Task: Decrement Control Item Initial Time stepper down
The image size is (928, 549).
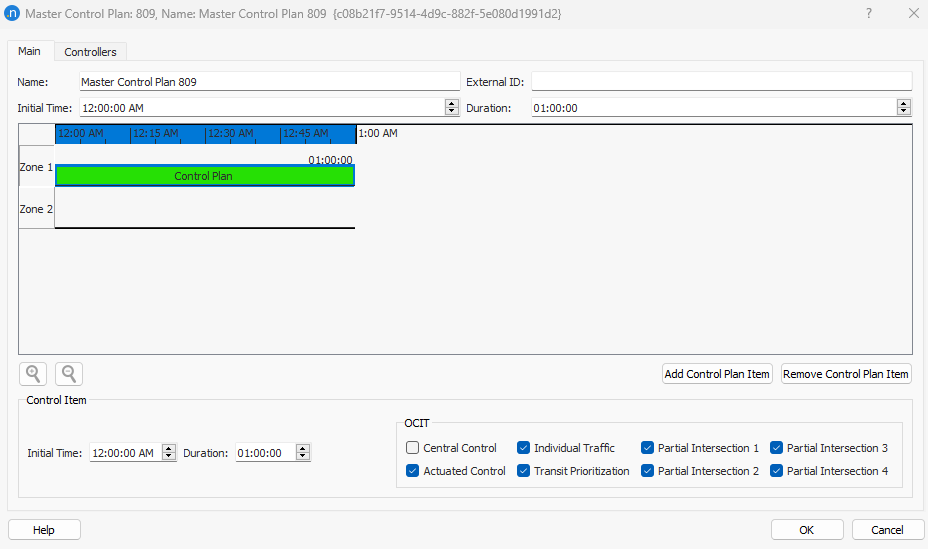Action: tap(169, 456)
